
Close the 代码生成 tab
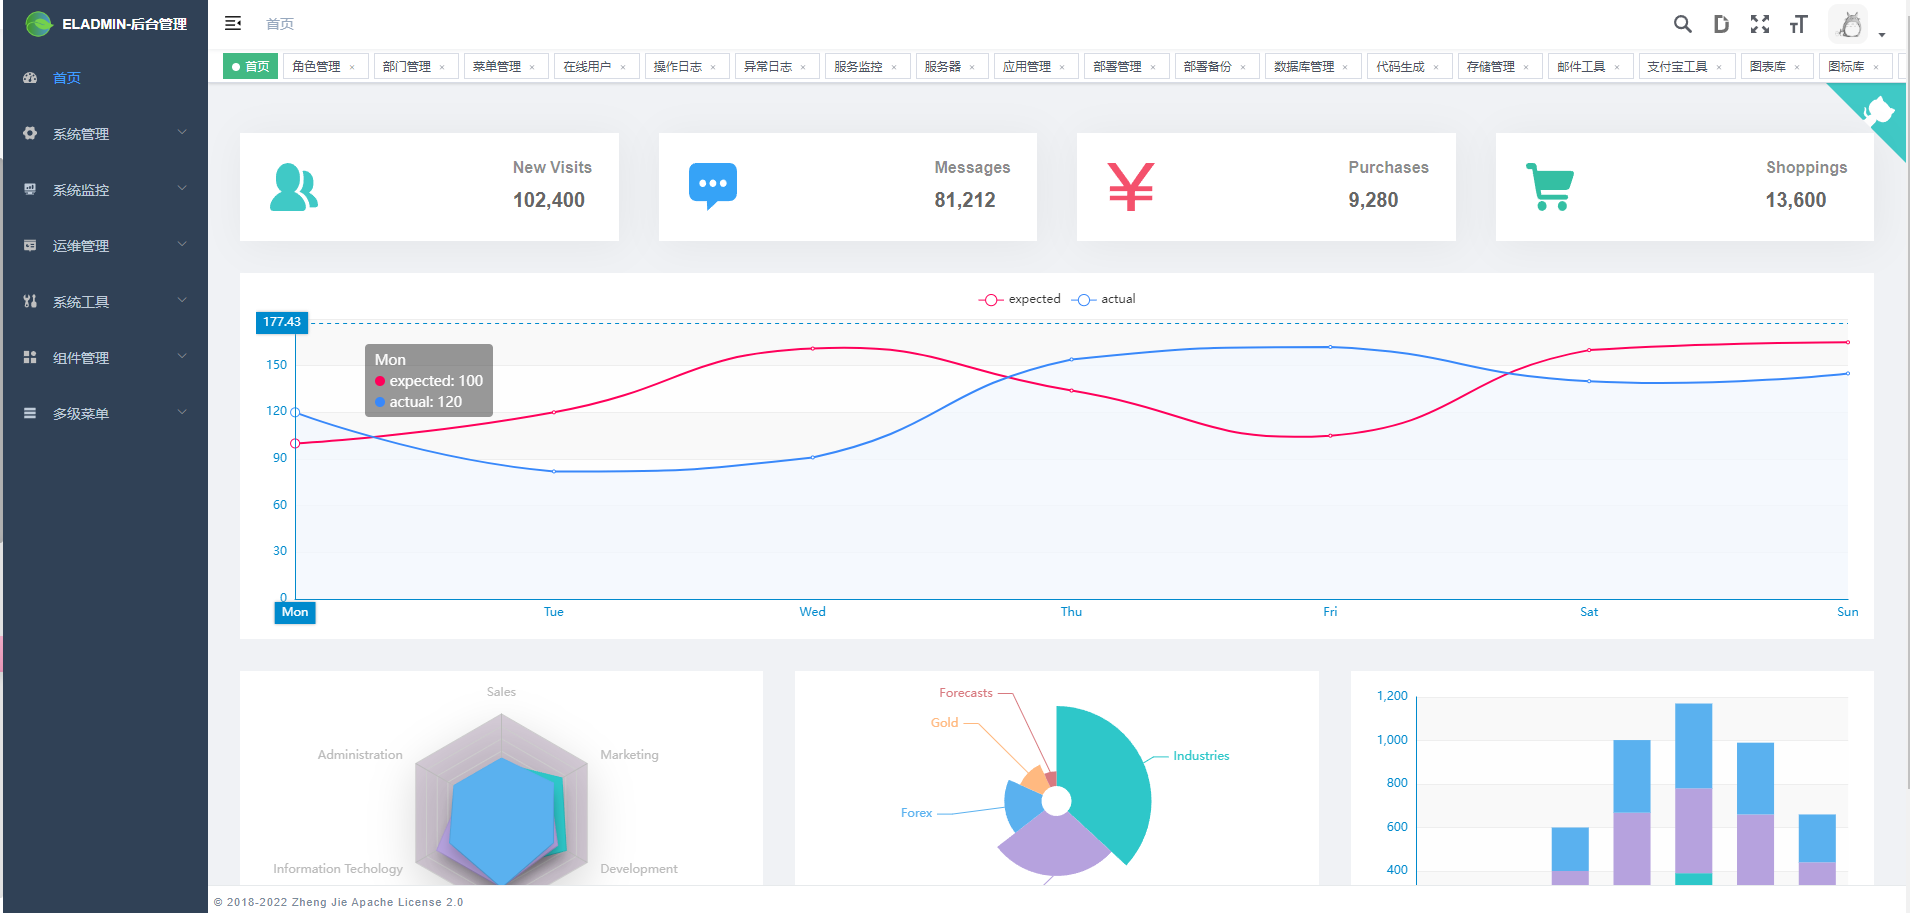(1436, 67)
